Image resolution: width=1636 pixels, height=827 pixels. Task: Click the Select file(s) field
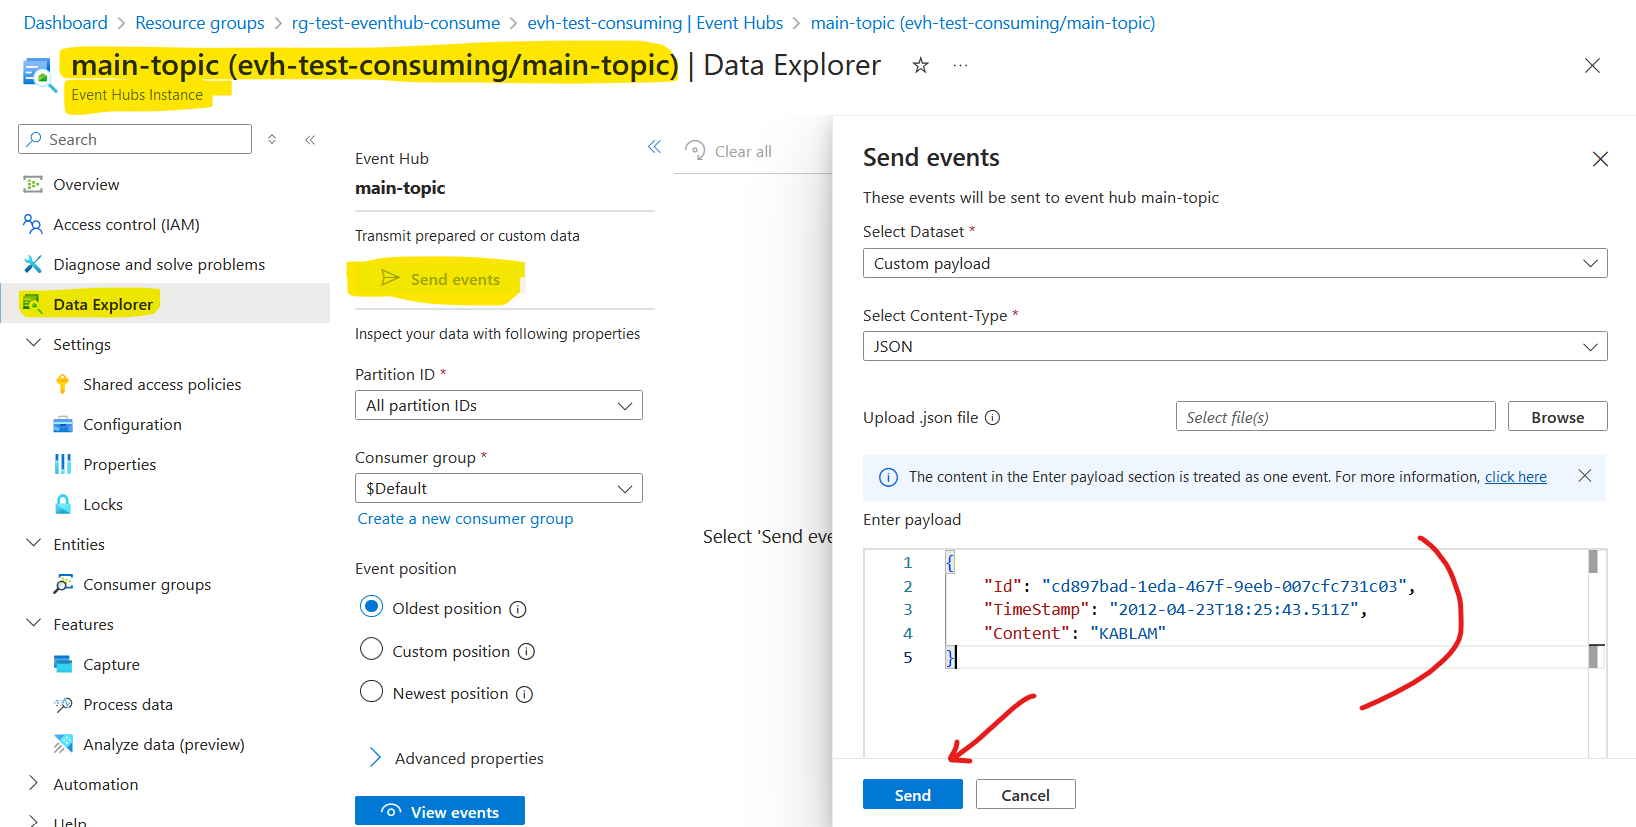(1336, 417)
